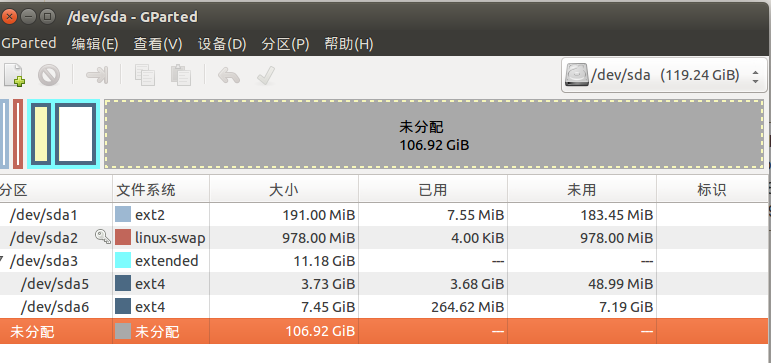Viewport: 771px width, 363px height.
Task: Sort by the 文件系统 column header
Action: [161, 189]
